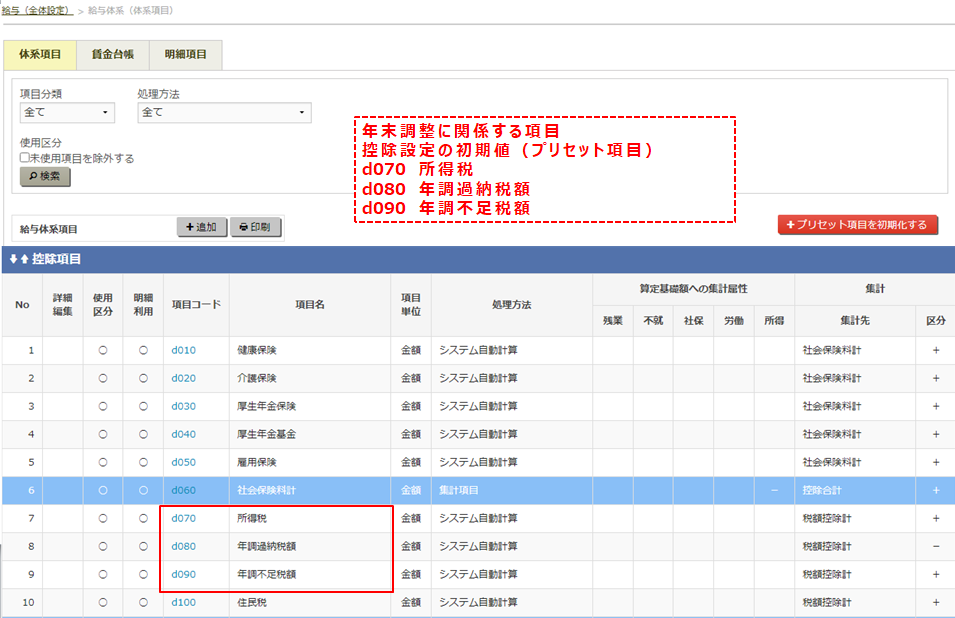This screenshot has height=618, width=955.
Task: Click the 使用区分 circle for row 1
Action: [x=103, y=351]
